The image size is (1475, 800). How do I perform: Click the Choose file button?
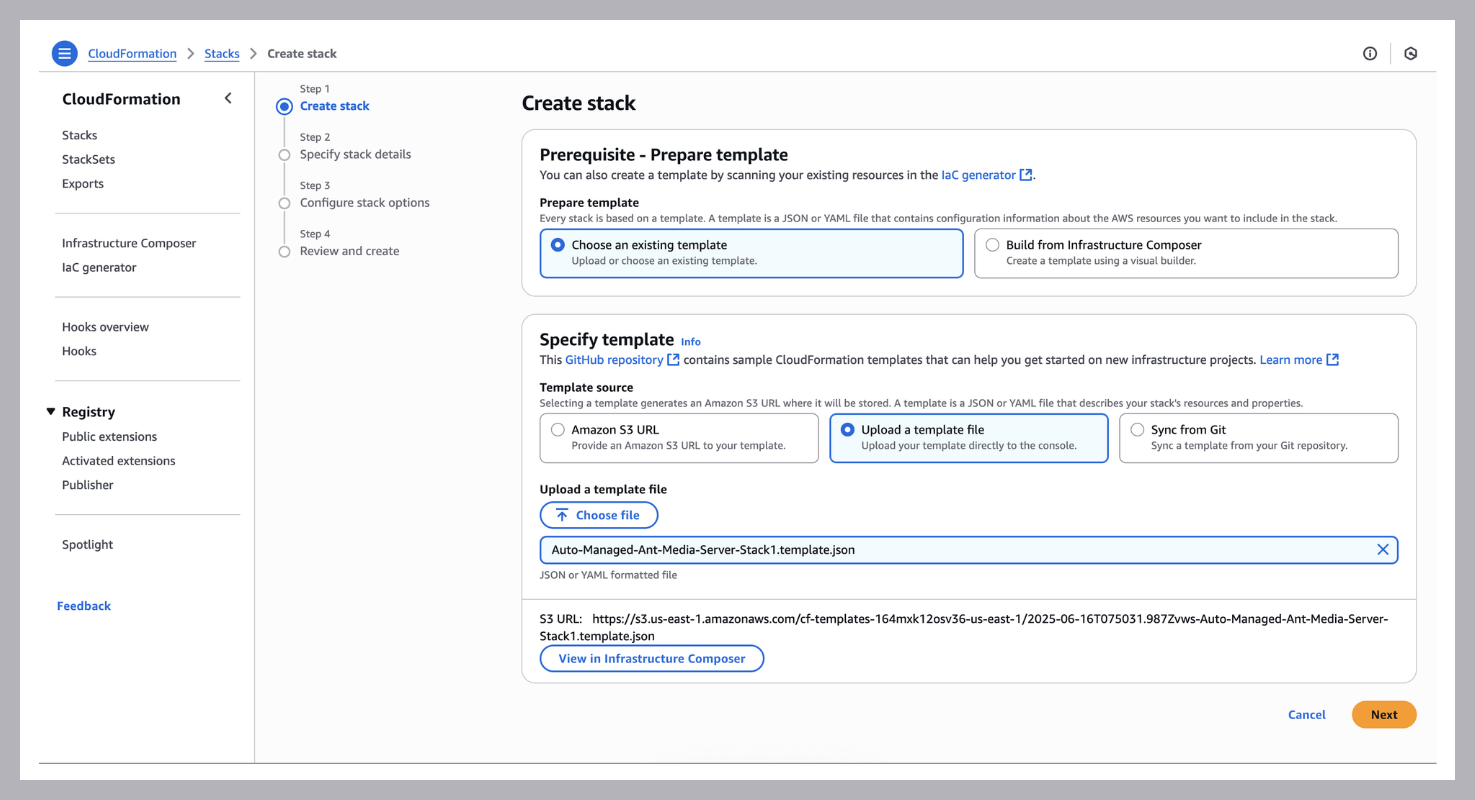(x=599, y=515)
